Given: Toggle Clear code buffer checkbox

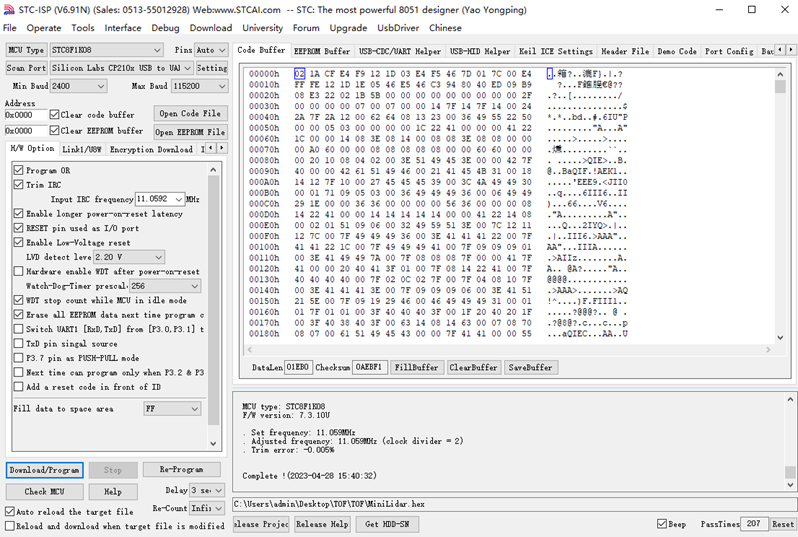Looking at the screenshot, I should [x=54, y=115].
